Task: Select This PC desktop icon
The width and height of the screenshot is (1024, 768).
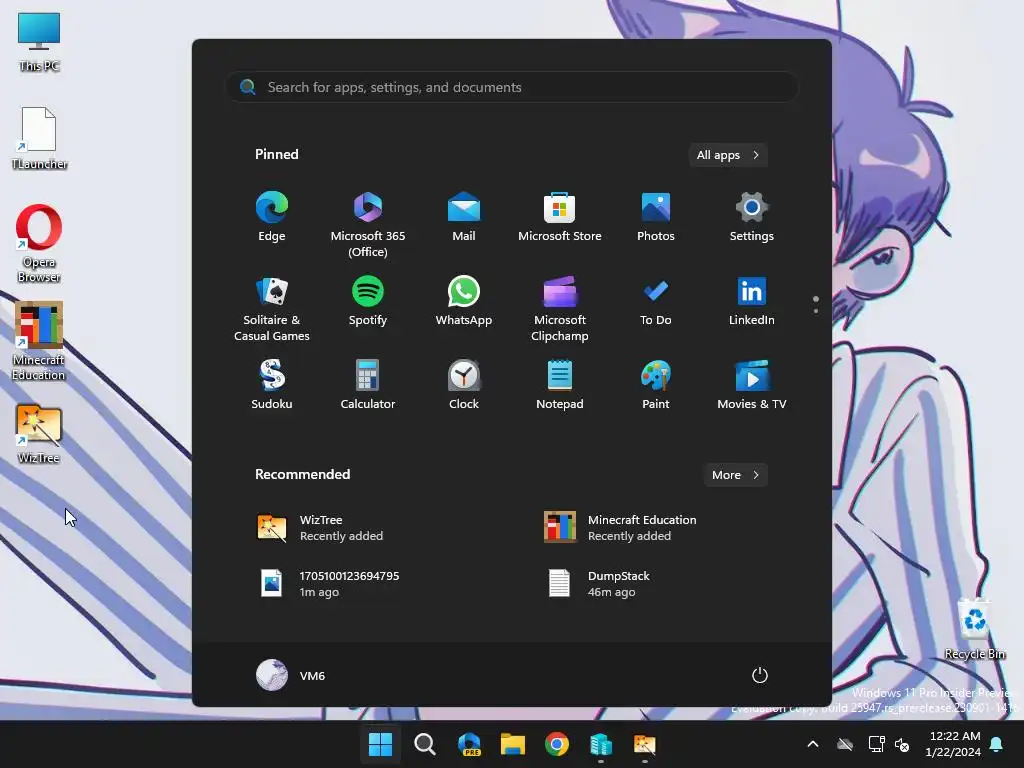Action: tap(39, 42)
